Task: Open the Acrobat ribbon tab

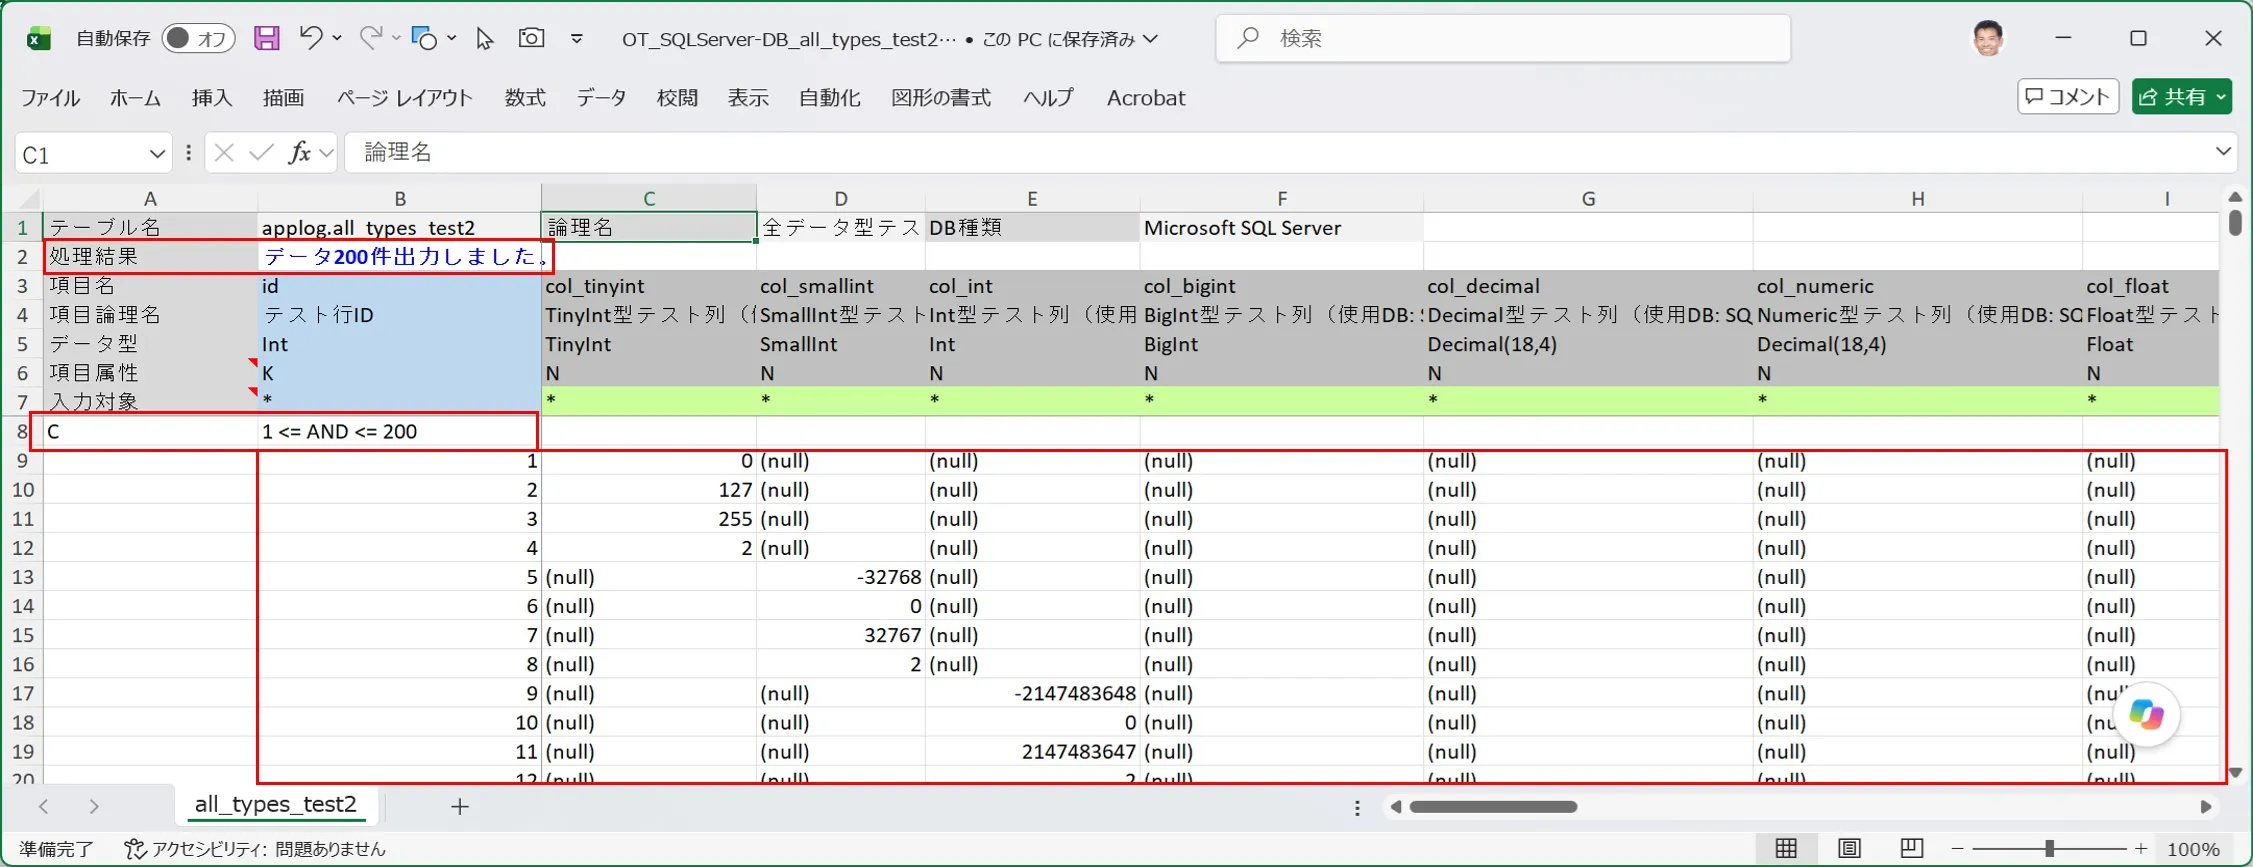Action: click(1146, 98)
